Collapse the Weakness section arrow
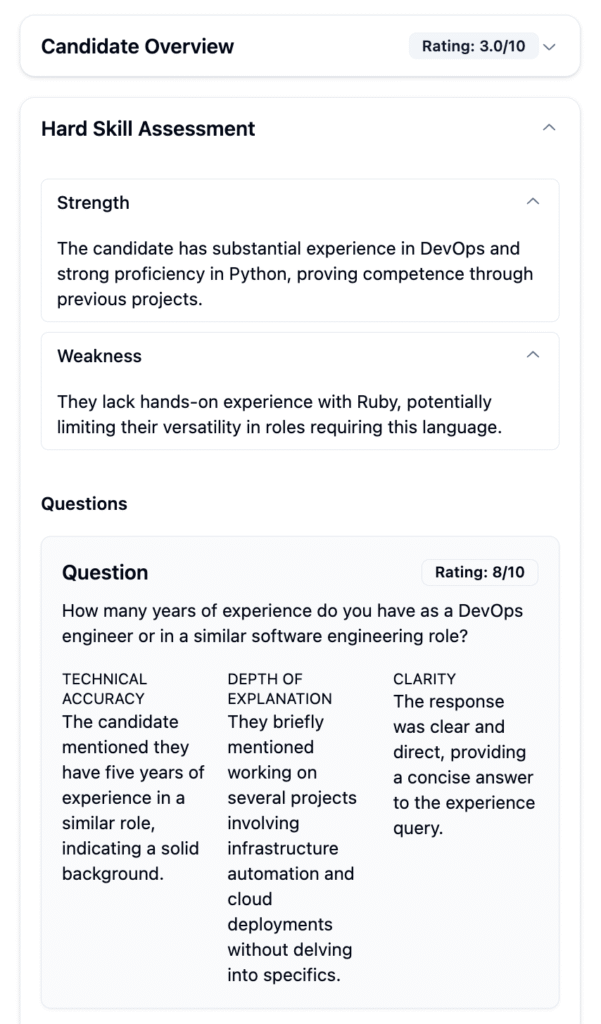This screenshot has height=1024, width=601. 533,355
